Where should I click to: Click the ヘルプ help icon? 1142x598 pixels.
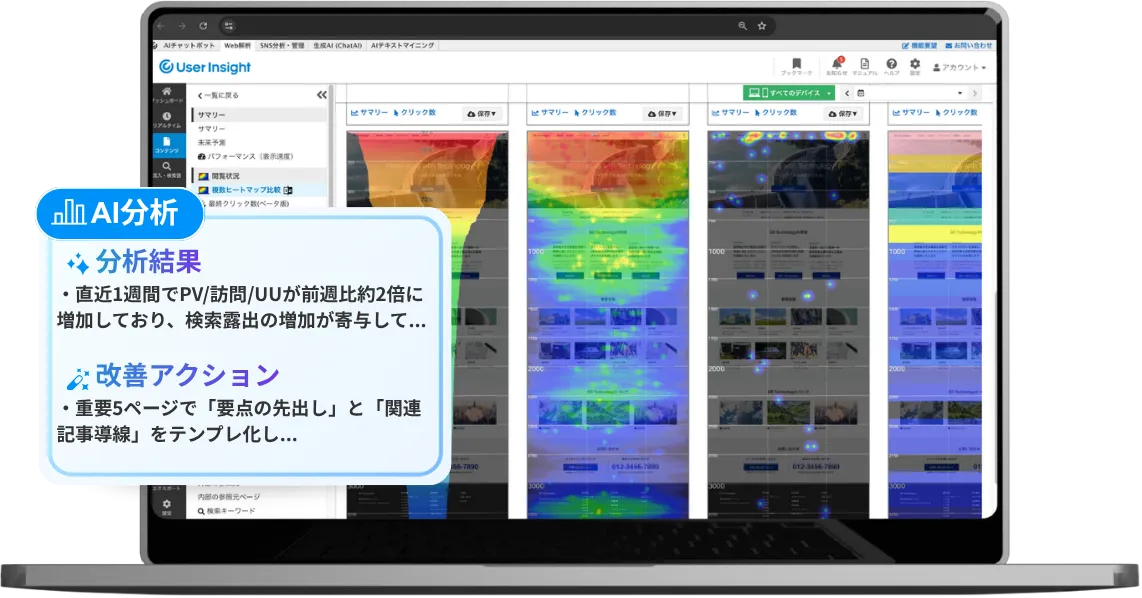pyautogui.click(x=892, y=62)
